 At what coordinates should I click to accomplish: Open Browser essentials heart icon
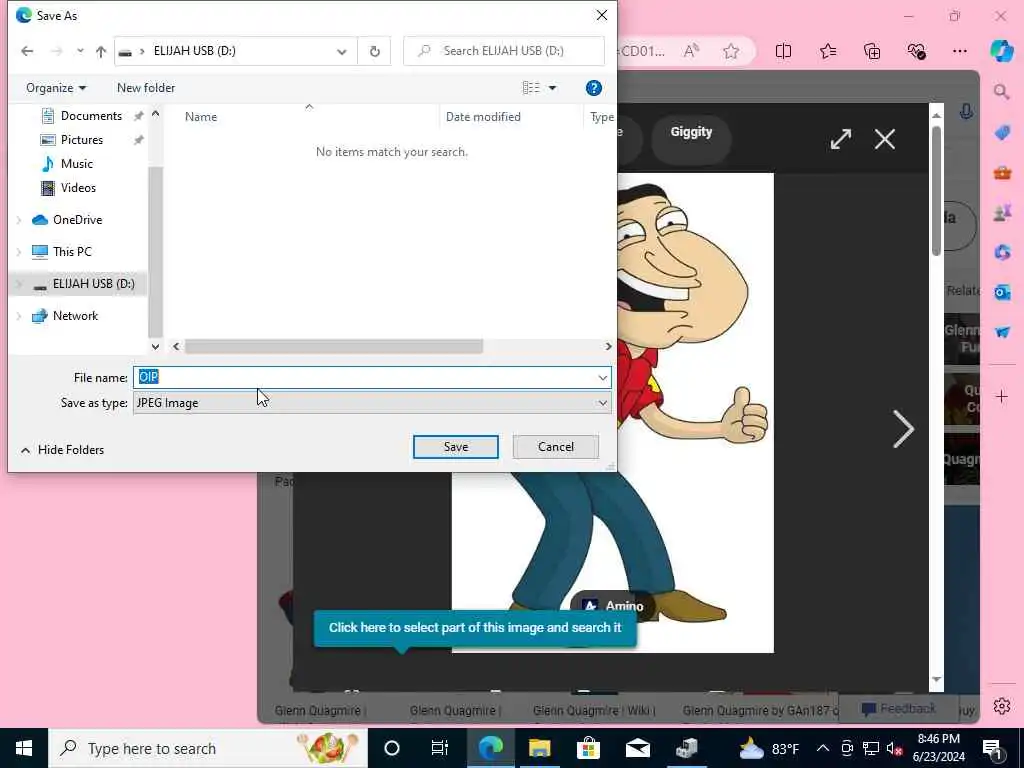916,51
